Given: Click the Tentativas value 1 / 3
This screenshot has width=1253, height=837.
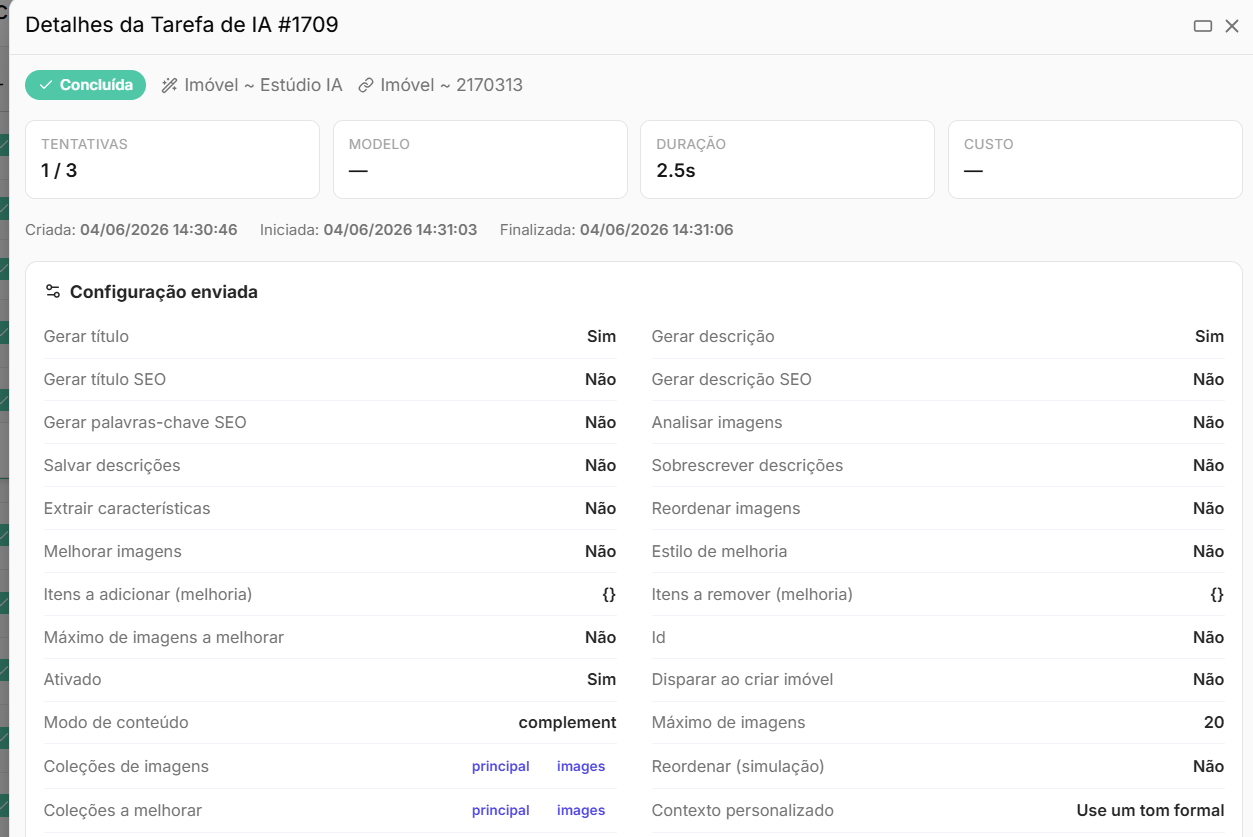Looking at the screenshot, I should (x=59, y=171).
